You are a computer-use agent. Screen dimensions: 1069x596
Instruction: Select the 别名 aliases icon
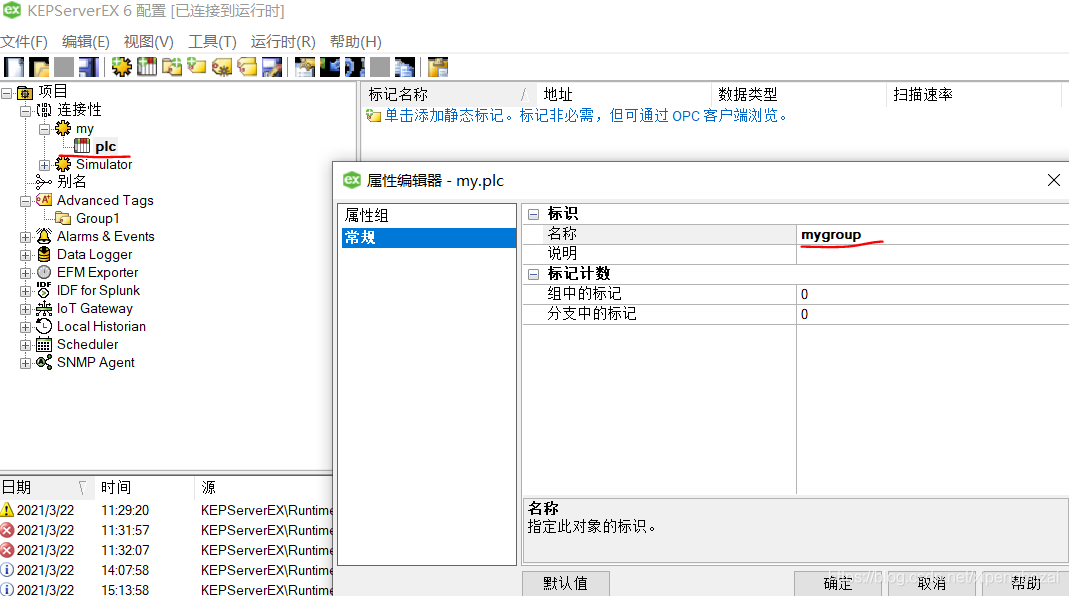(x=44, y=182)
